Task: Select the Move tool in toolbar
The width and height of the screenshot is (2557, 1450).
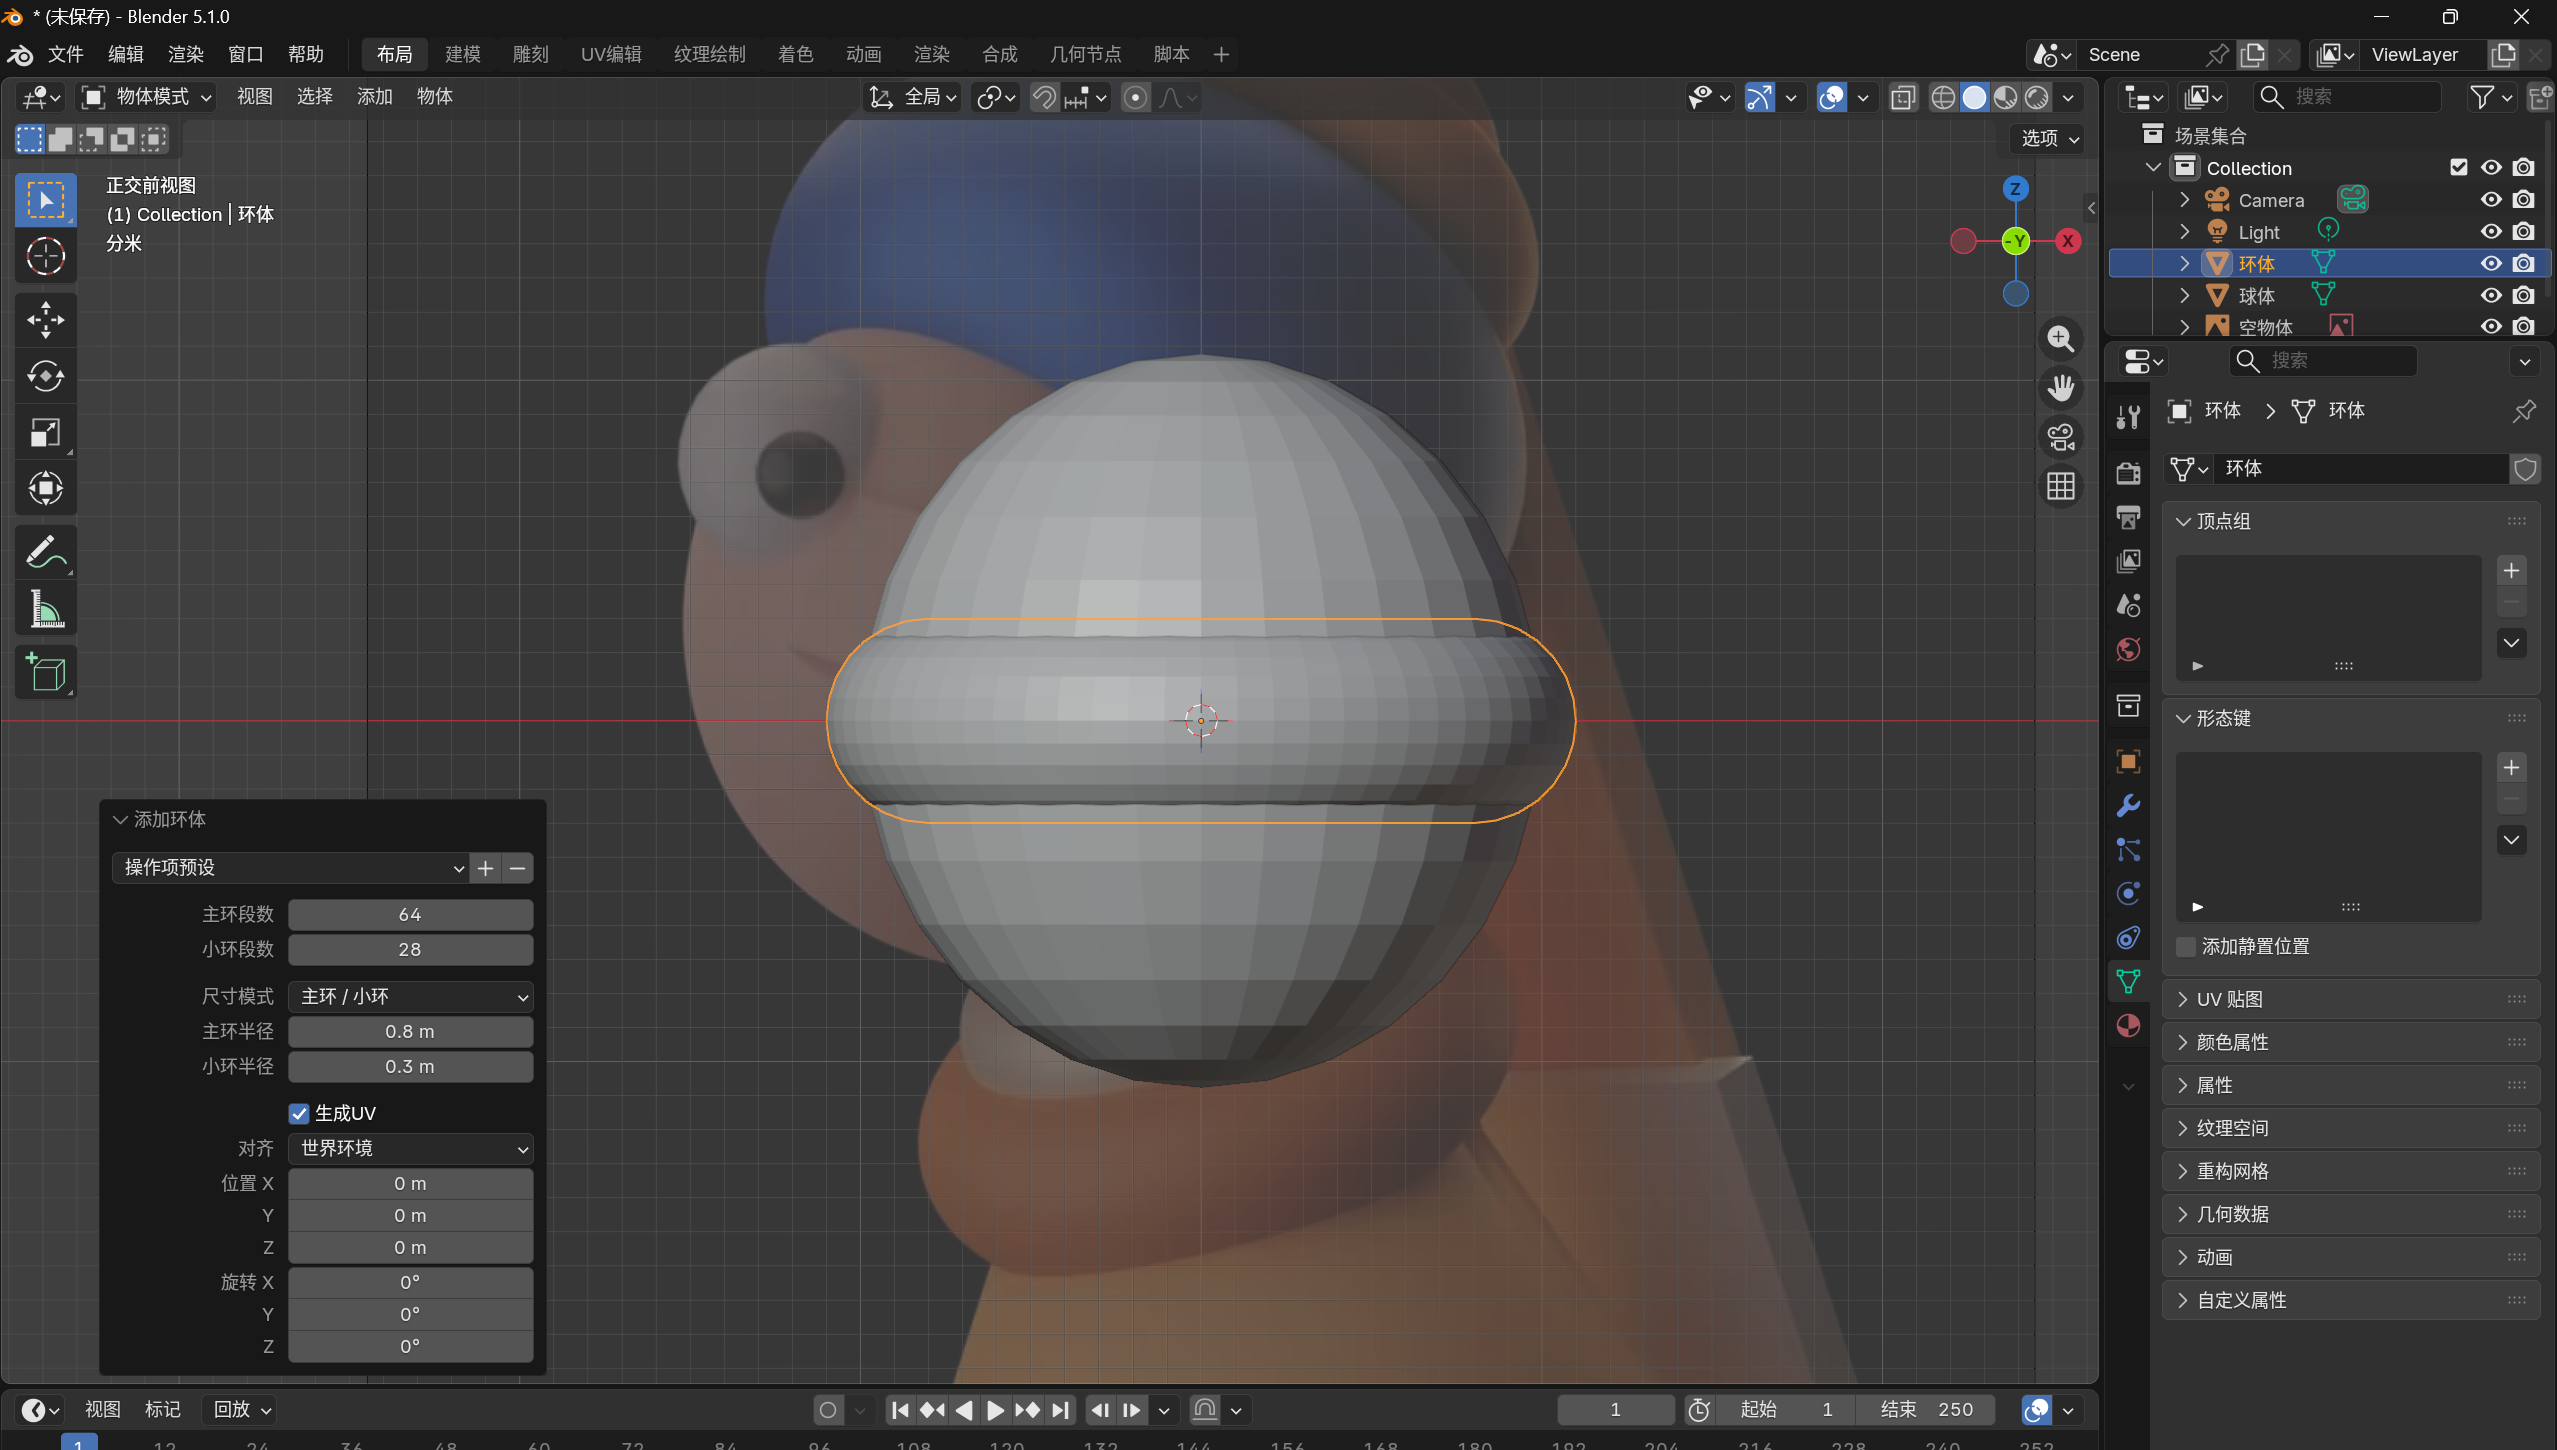Action: click(x=45, y=320)
